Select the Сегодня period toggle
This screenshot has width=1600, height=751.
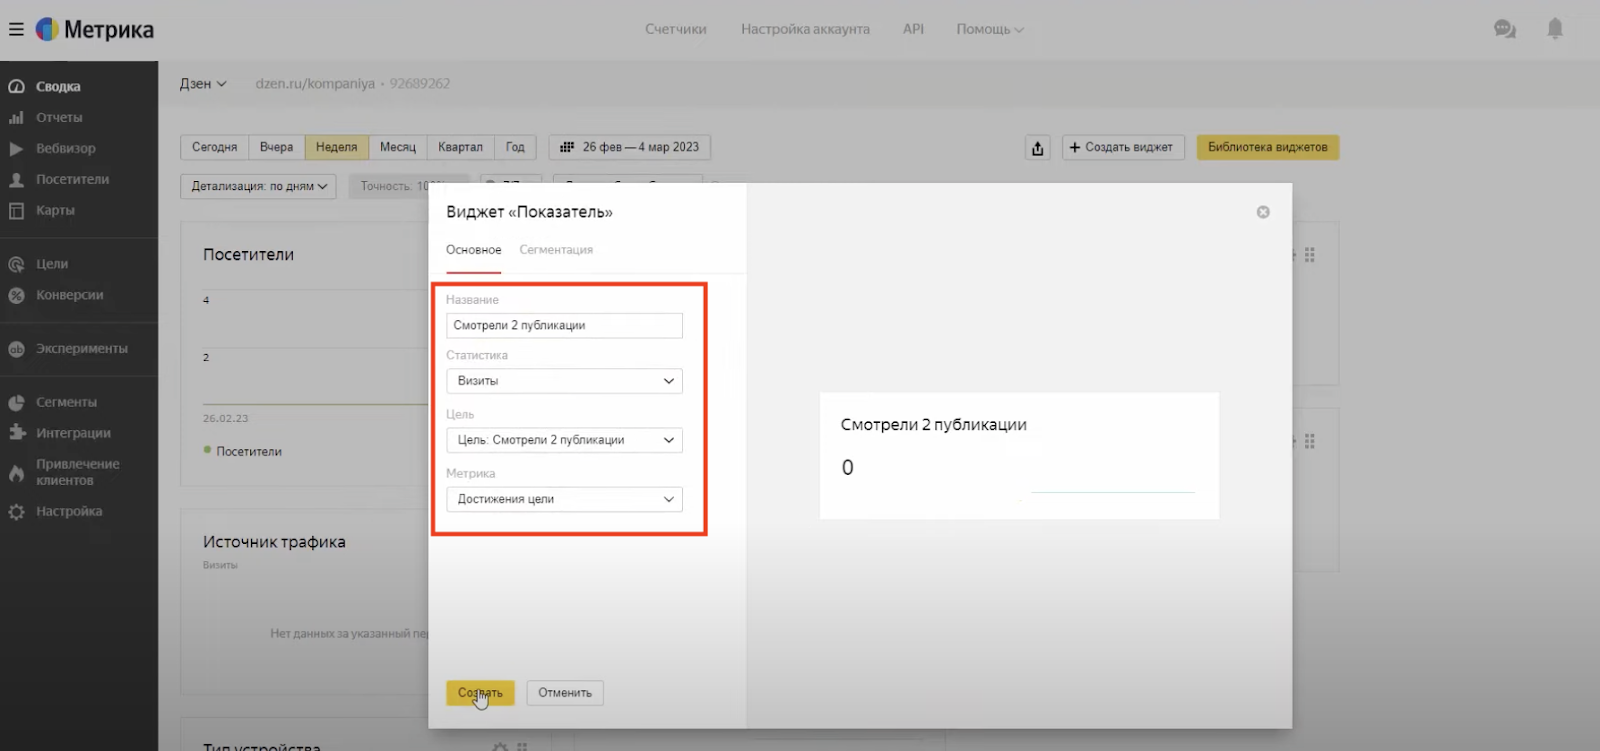[214, 147]
